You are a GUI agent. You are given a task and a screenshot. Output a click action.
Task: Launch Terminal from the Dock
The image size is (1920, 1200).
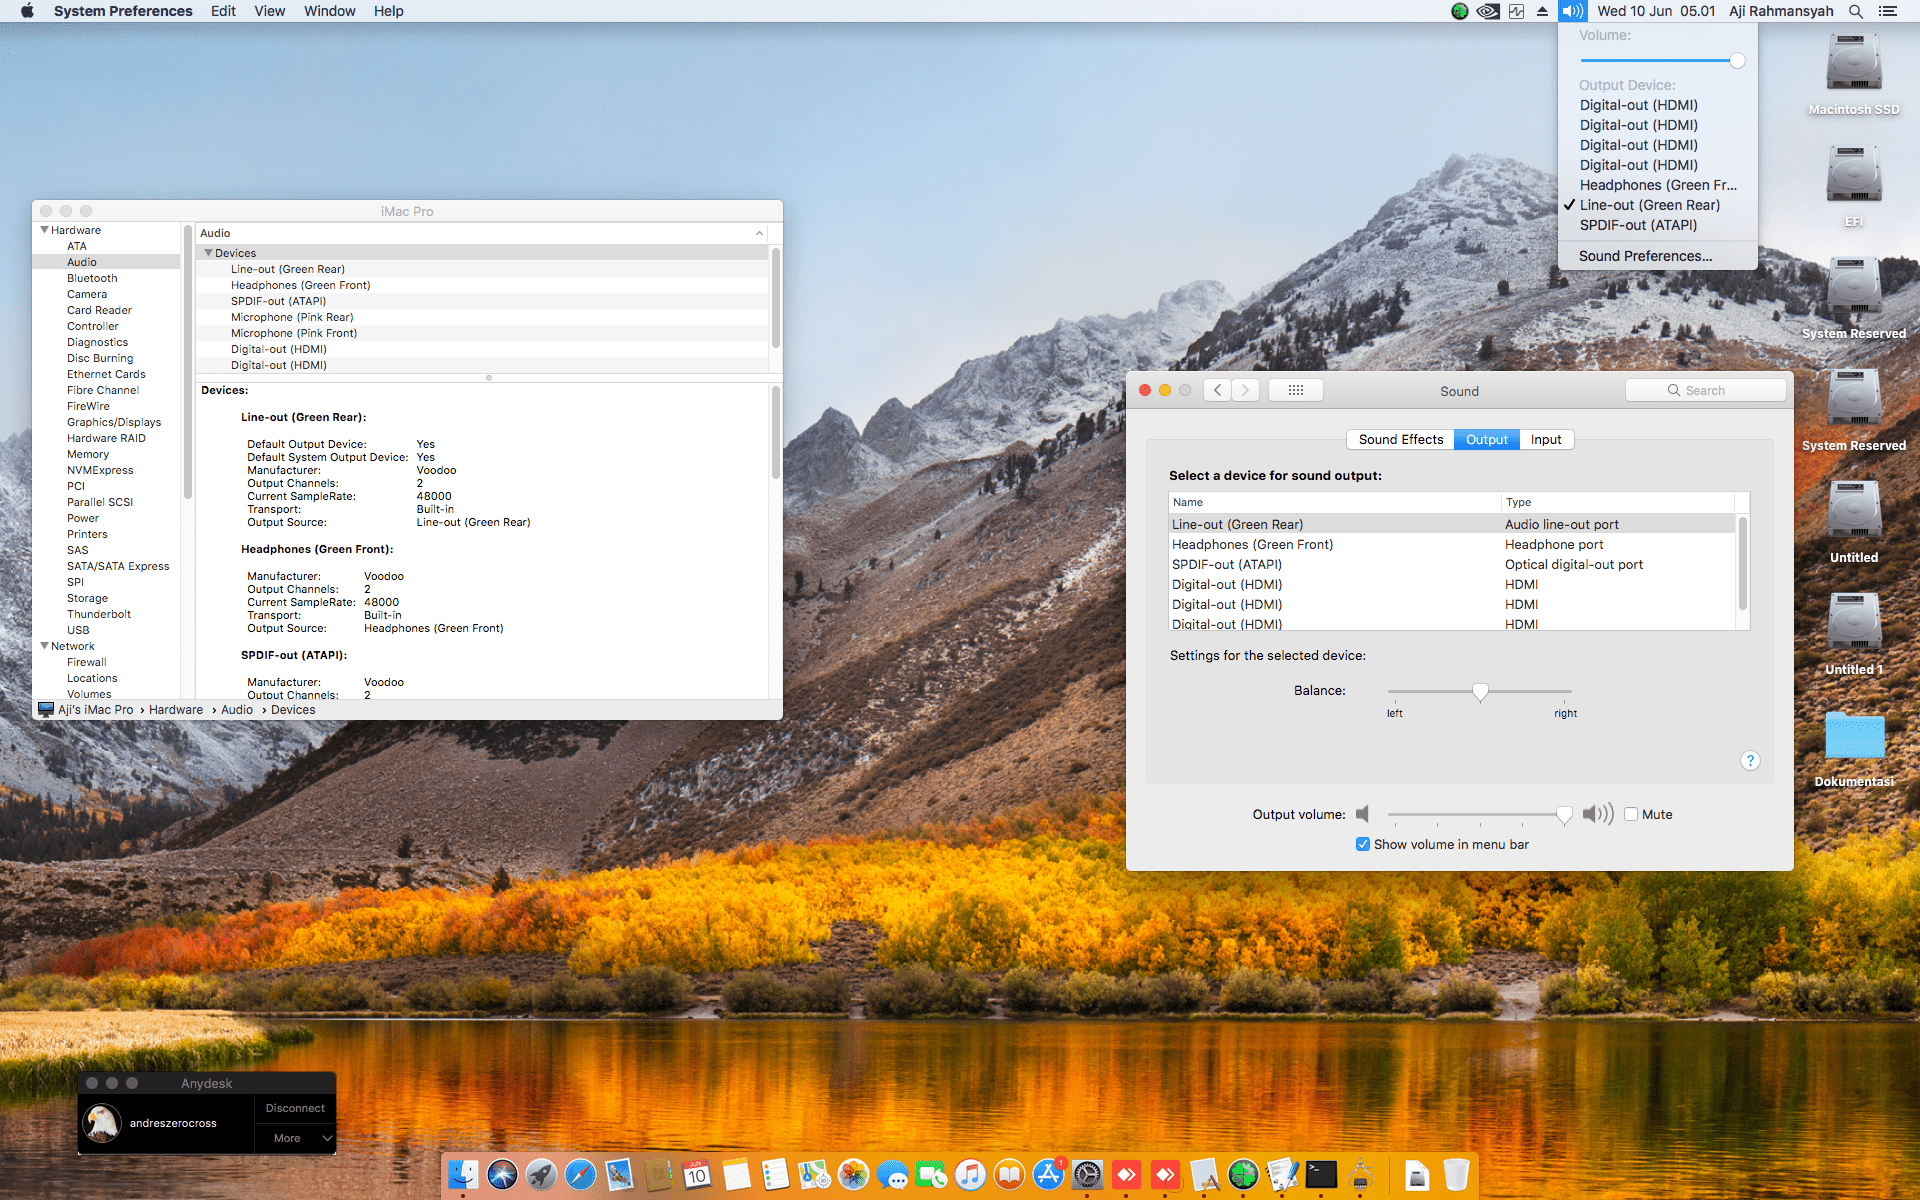click(1321, 1175)
